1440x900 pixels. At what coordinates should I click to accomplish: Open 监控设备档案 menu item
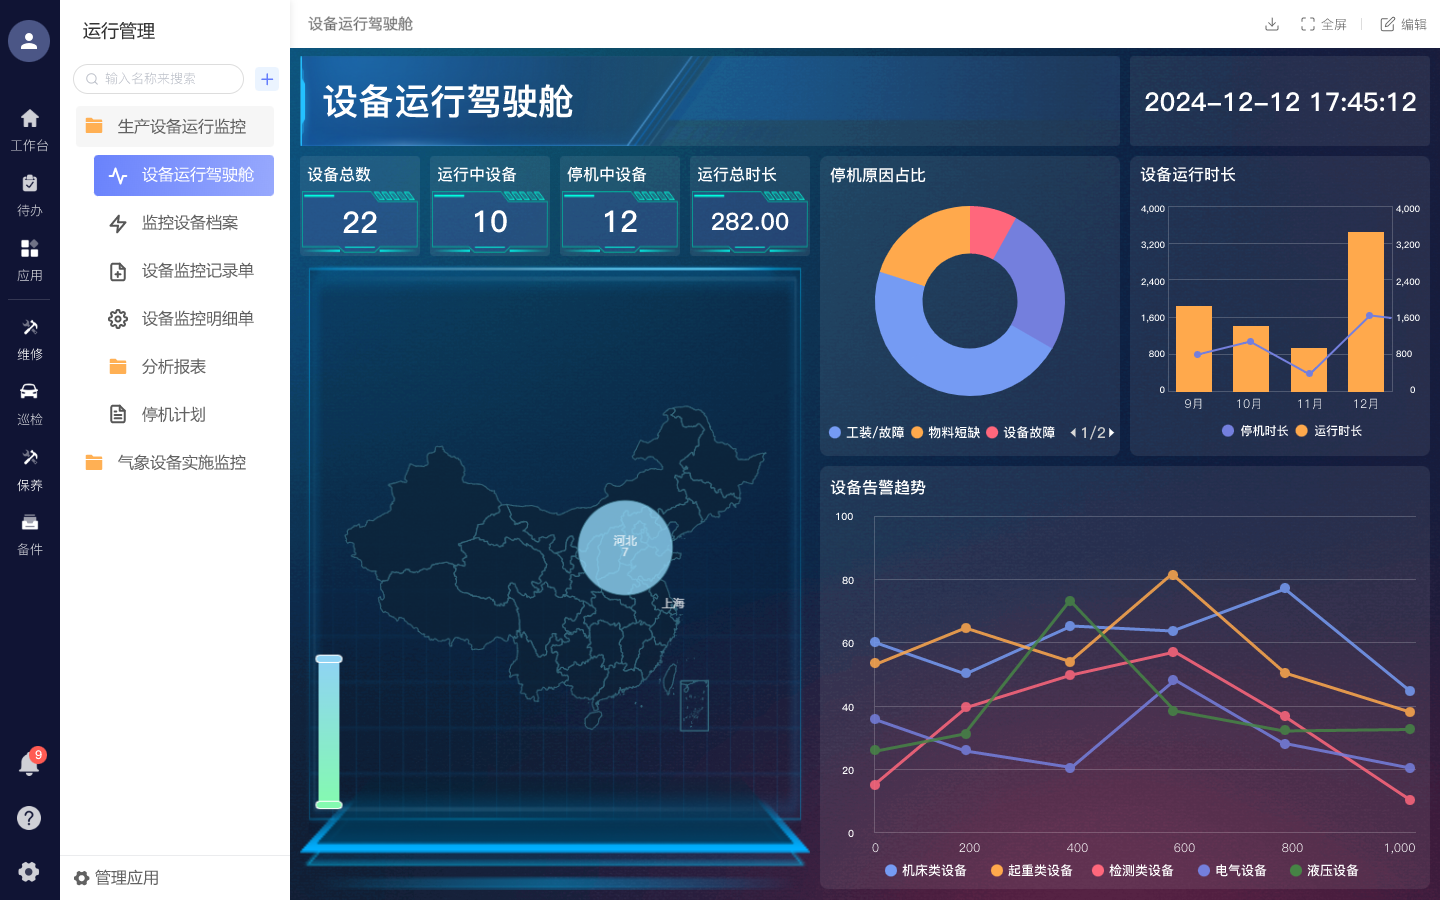tap(184, 222)
